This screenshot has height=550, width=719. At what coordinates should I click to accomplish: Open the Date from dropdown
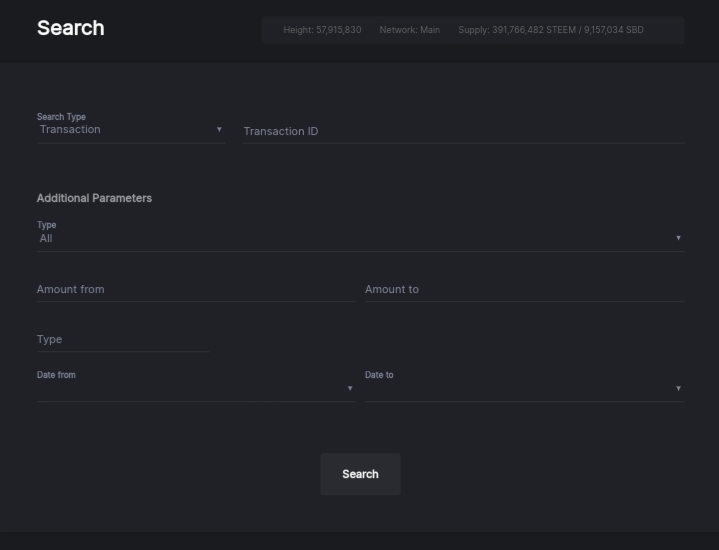[x=196, y=389]
